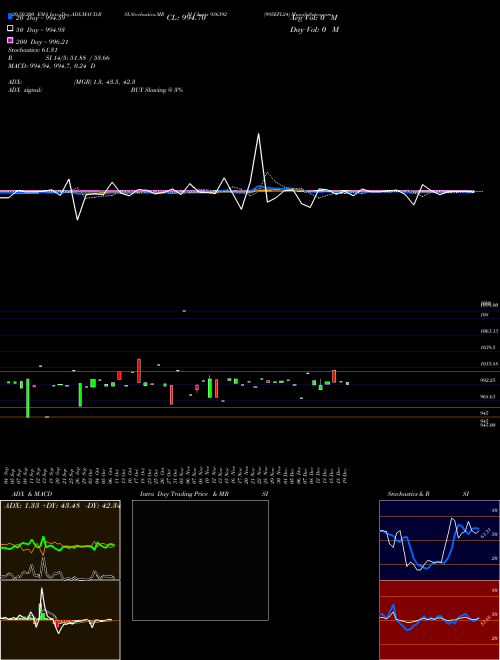Image resolution: width=500 pixels, height=660 pixels.
Task: Click the 1015.88 price axis label
Action: tap(489, 364)
